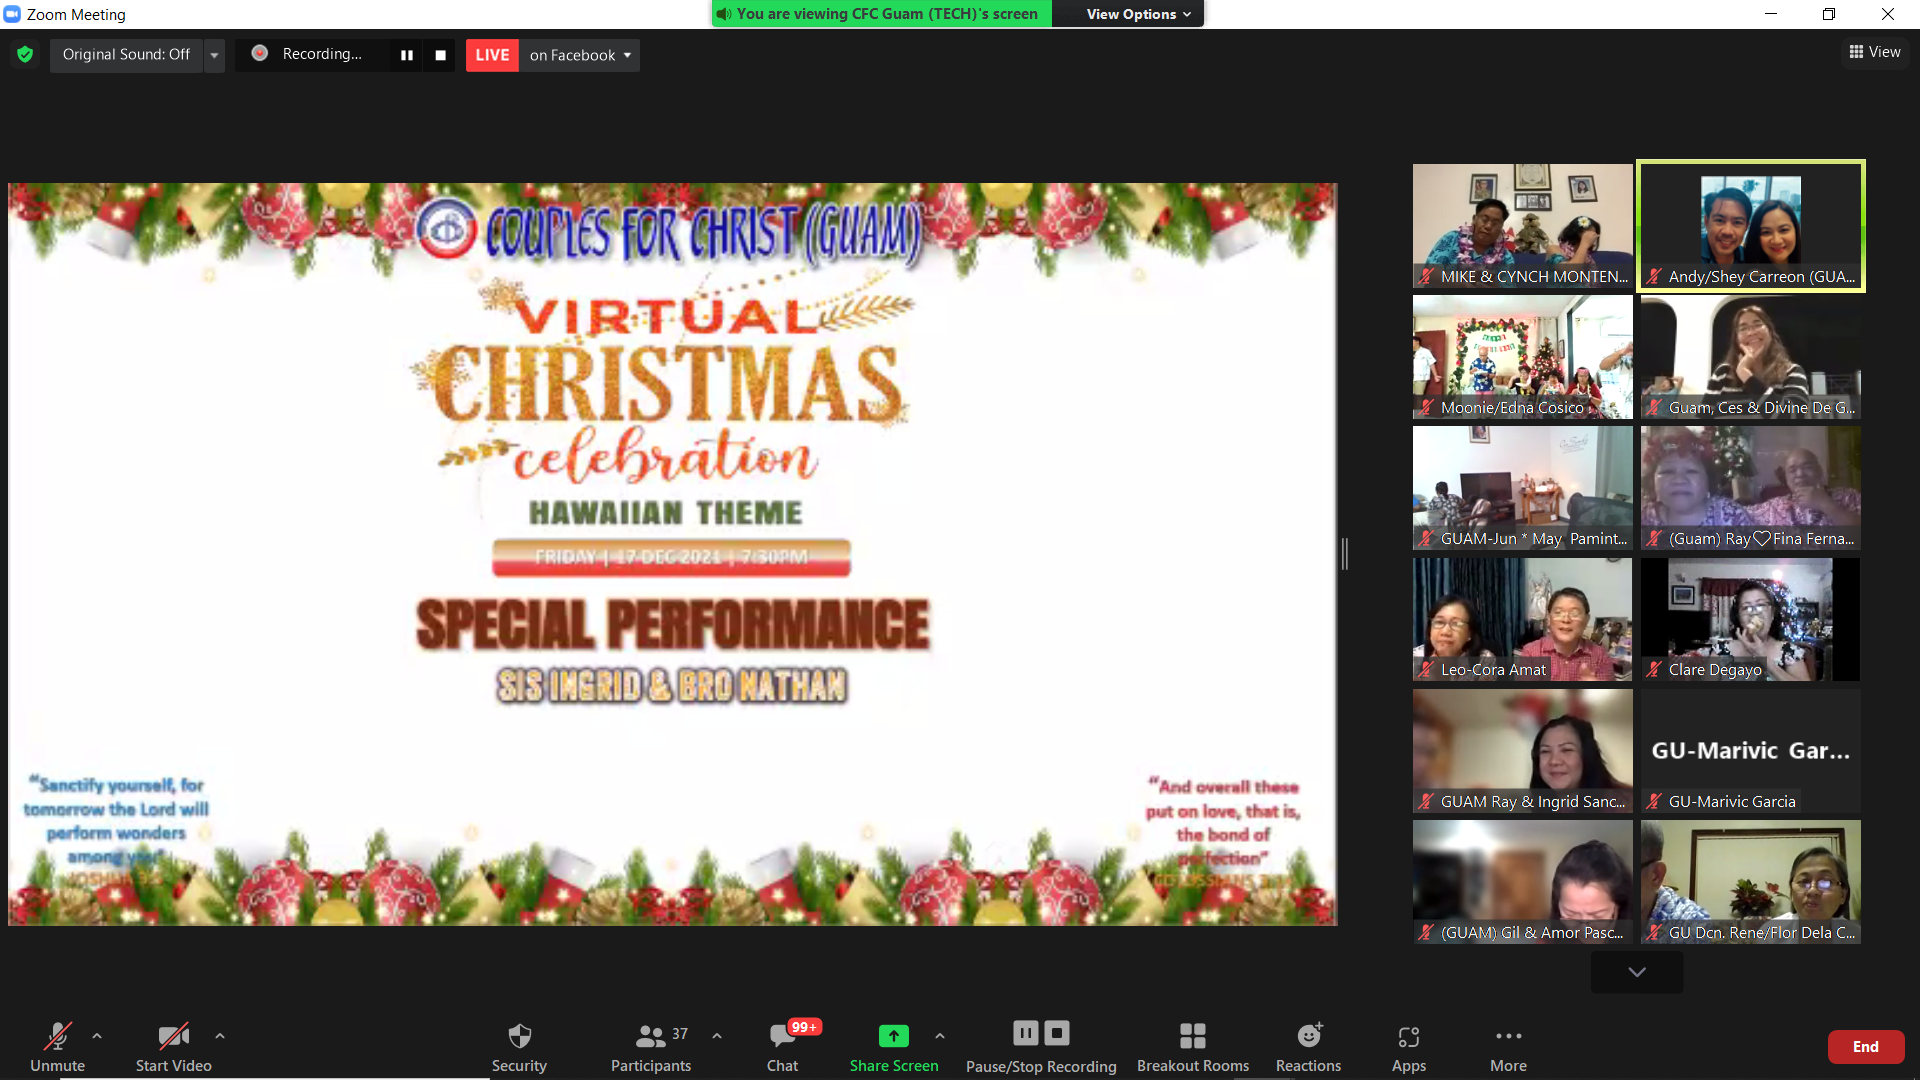Open View Options menu

point(1138,14)
